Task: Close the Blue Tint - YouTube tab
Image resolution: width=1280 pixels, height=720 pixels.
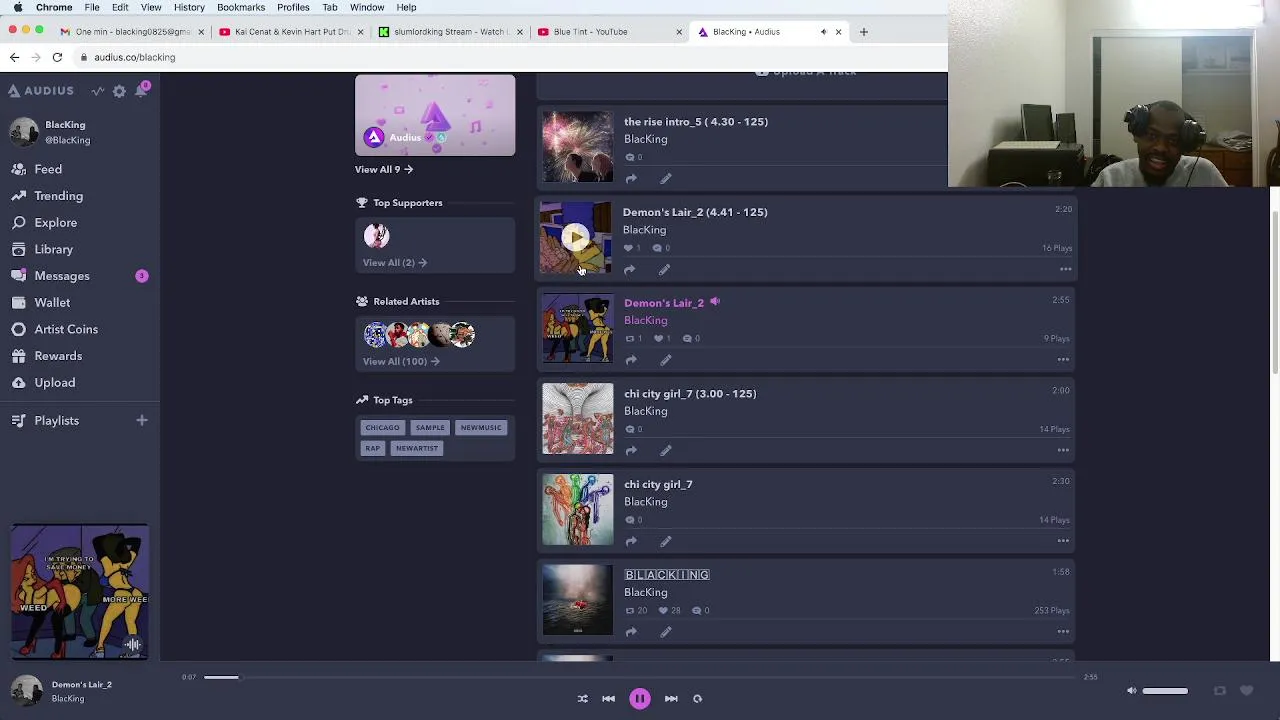Action: click(679, 32)
